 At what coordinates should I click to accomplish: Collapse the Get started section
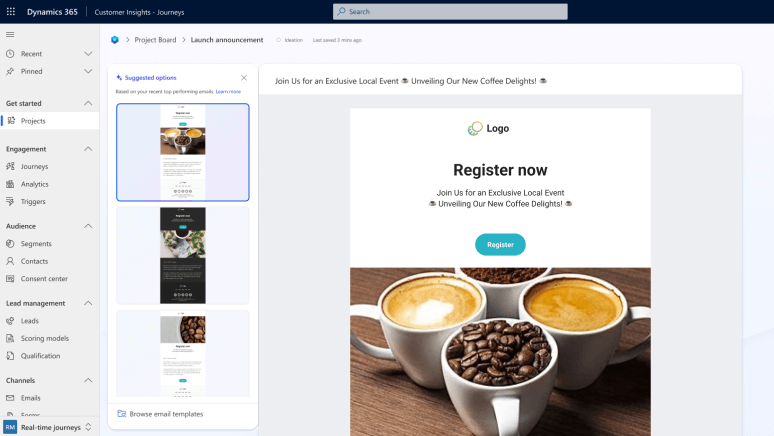[x=88, y=103]
